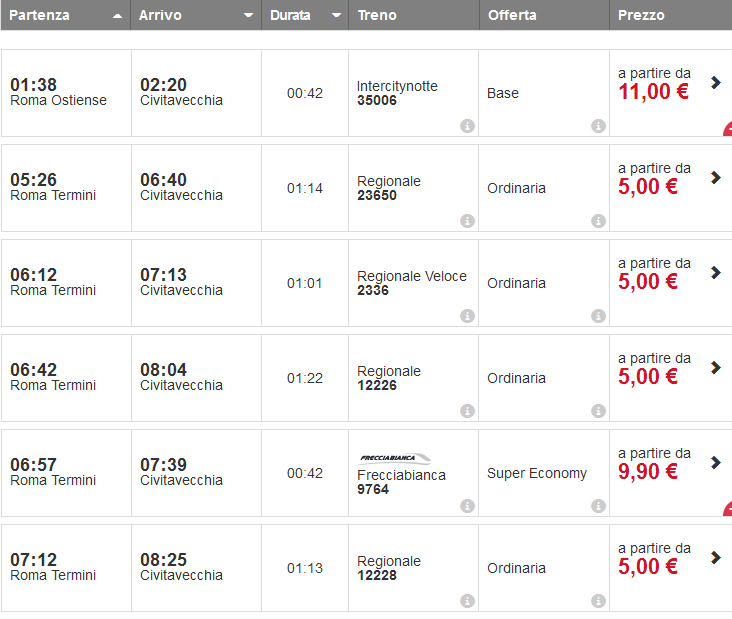
Task: Expand the 01:38 Roma Ostiense fare arrow
Action: tap(716, 82)
